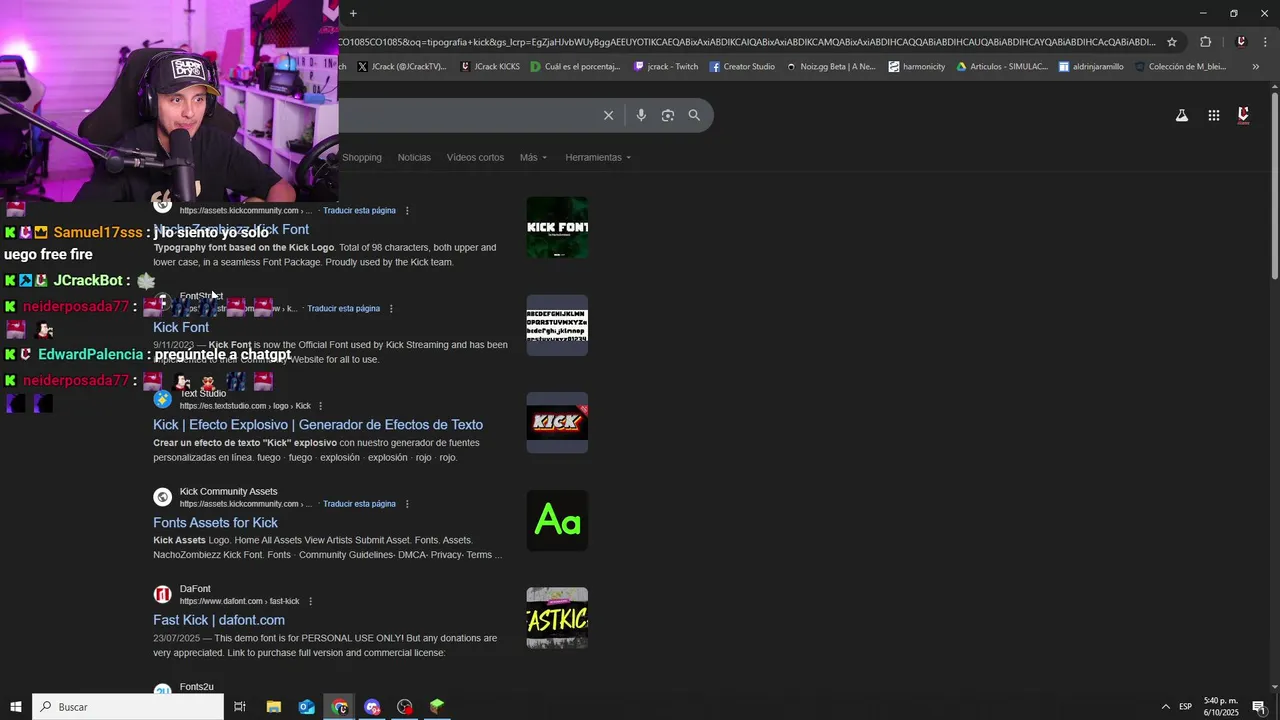This screenshot has width=1280, height=720.
Task: Open options dots for FontStruct result
Action: [x=391, y=309]
